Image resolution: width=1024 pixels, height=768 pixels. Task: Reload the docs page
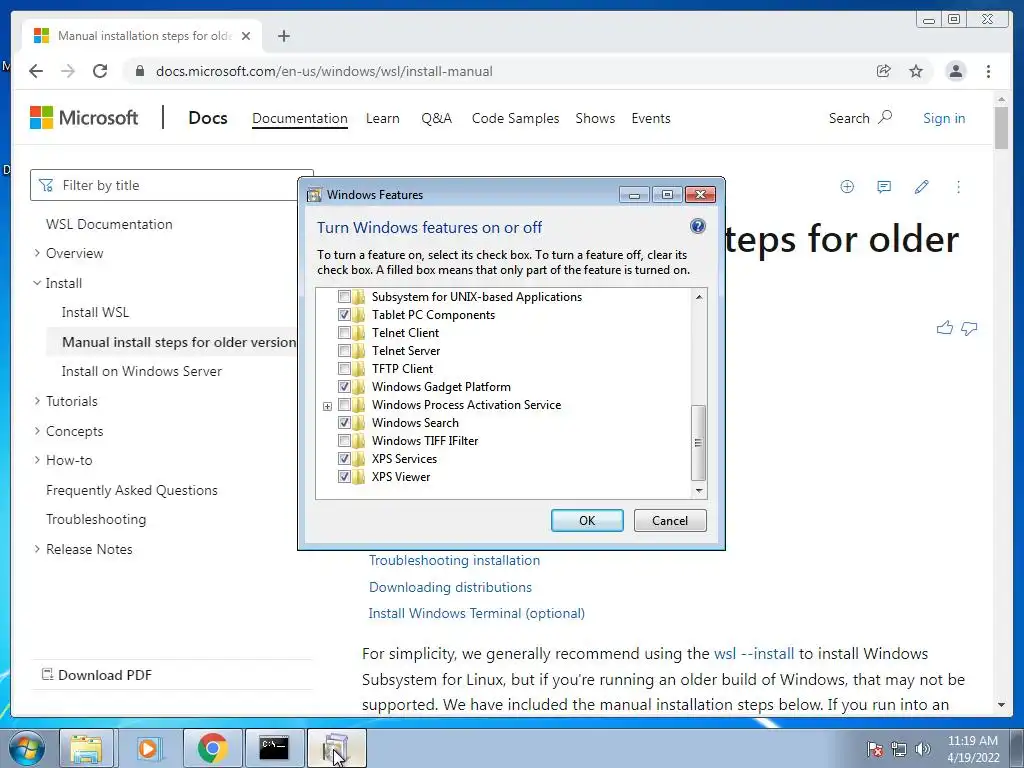tap(100, 71)
